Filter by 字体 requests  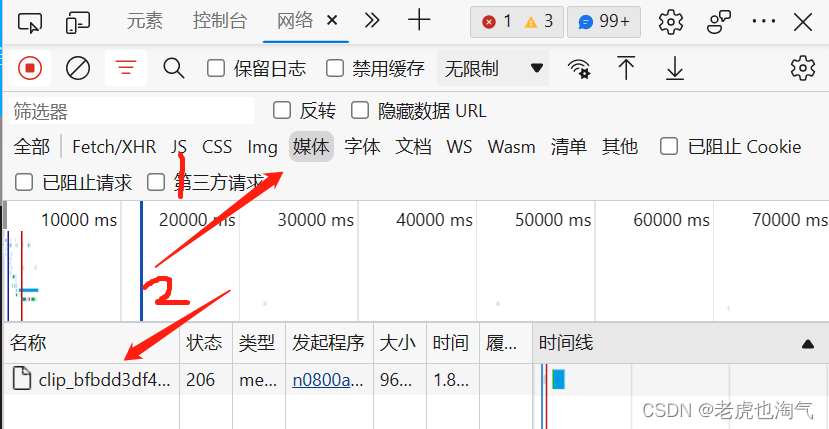pyautogui.click(x=362, y=147)
